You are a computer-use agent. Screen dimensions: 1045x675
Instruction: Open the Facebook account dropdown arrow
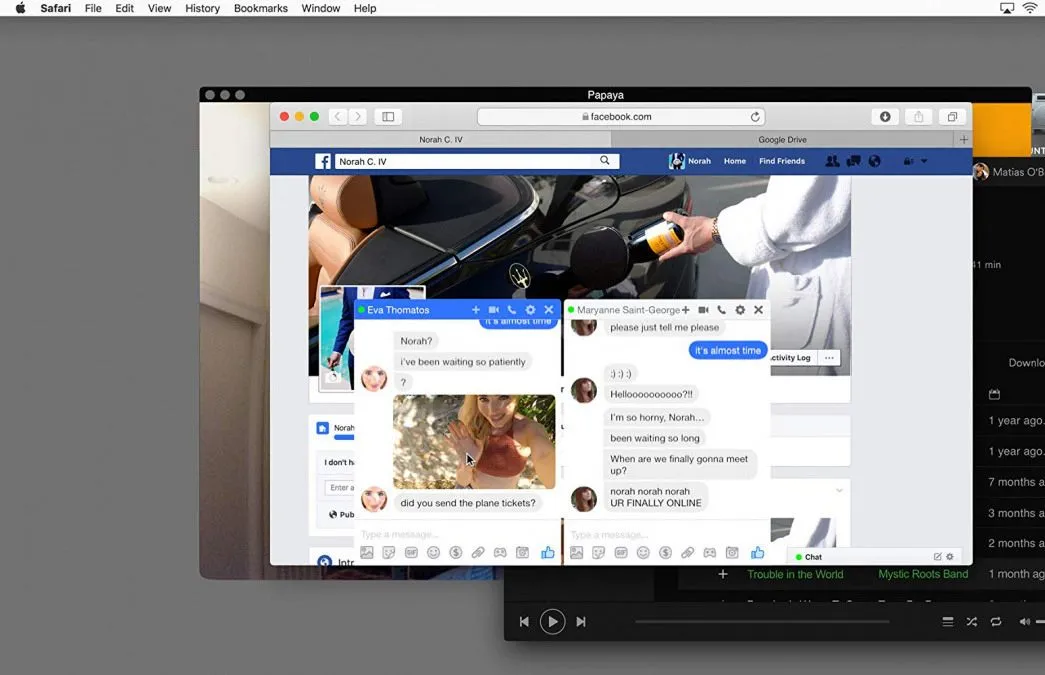(924, 161)
